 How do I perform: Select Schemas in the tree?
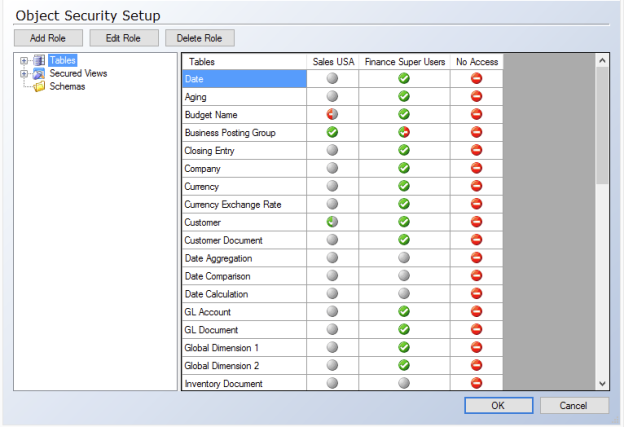(x=67, y=86)
